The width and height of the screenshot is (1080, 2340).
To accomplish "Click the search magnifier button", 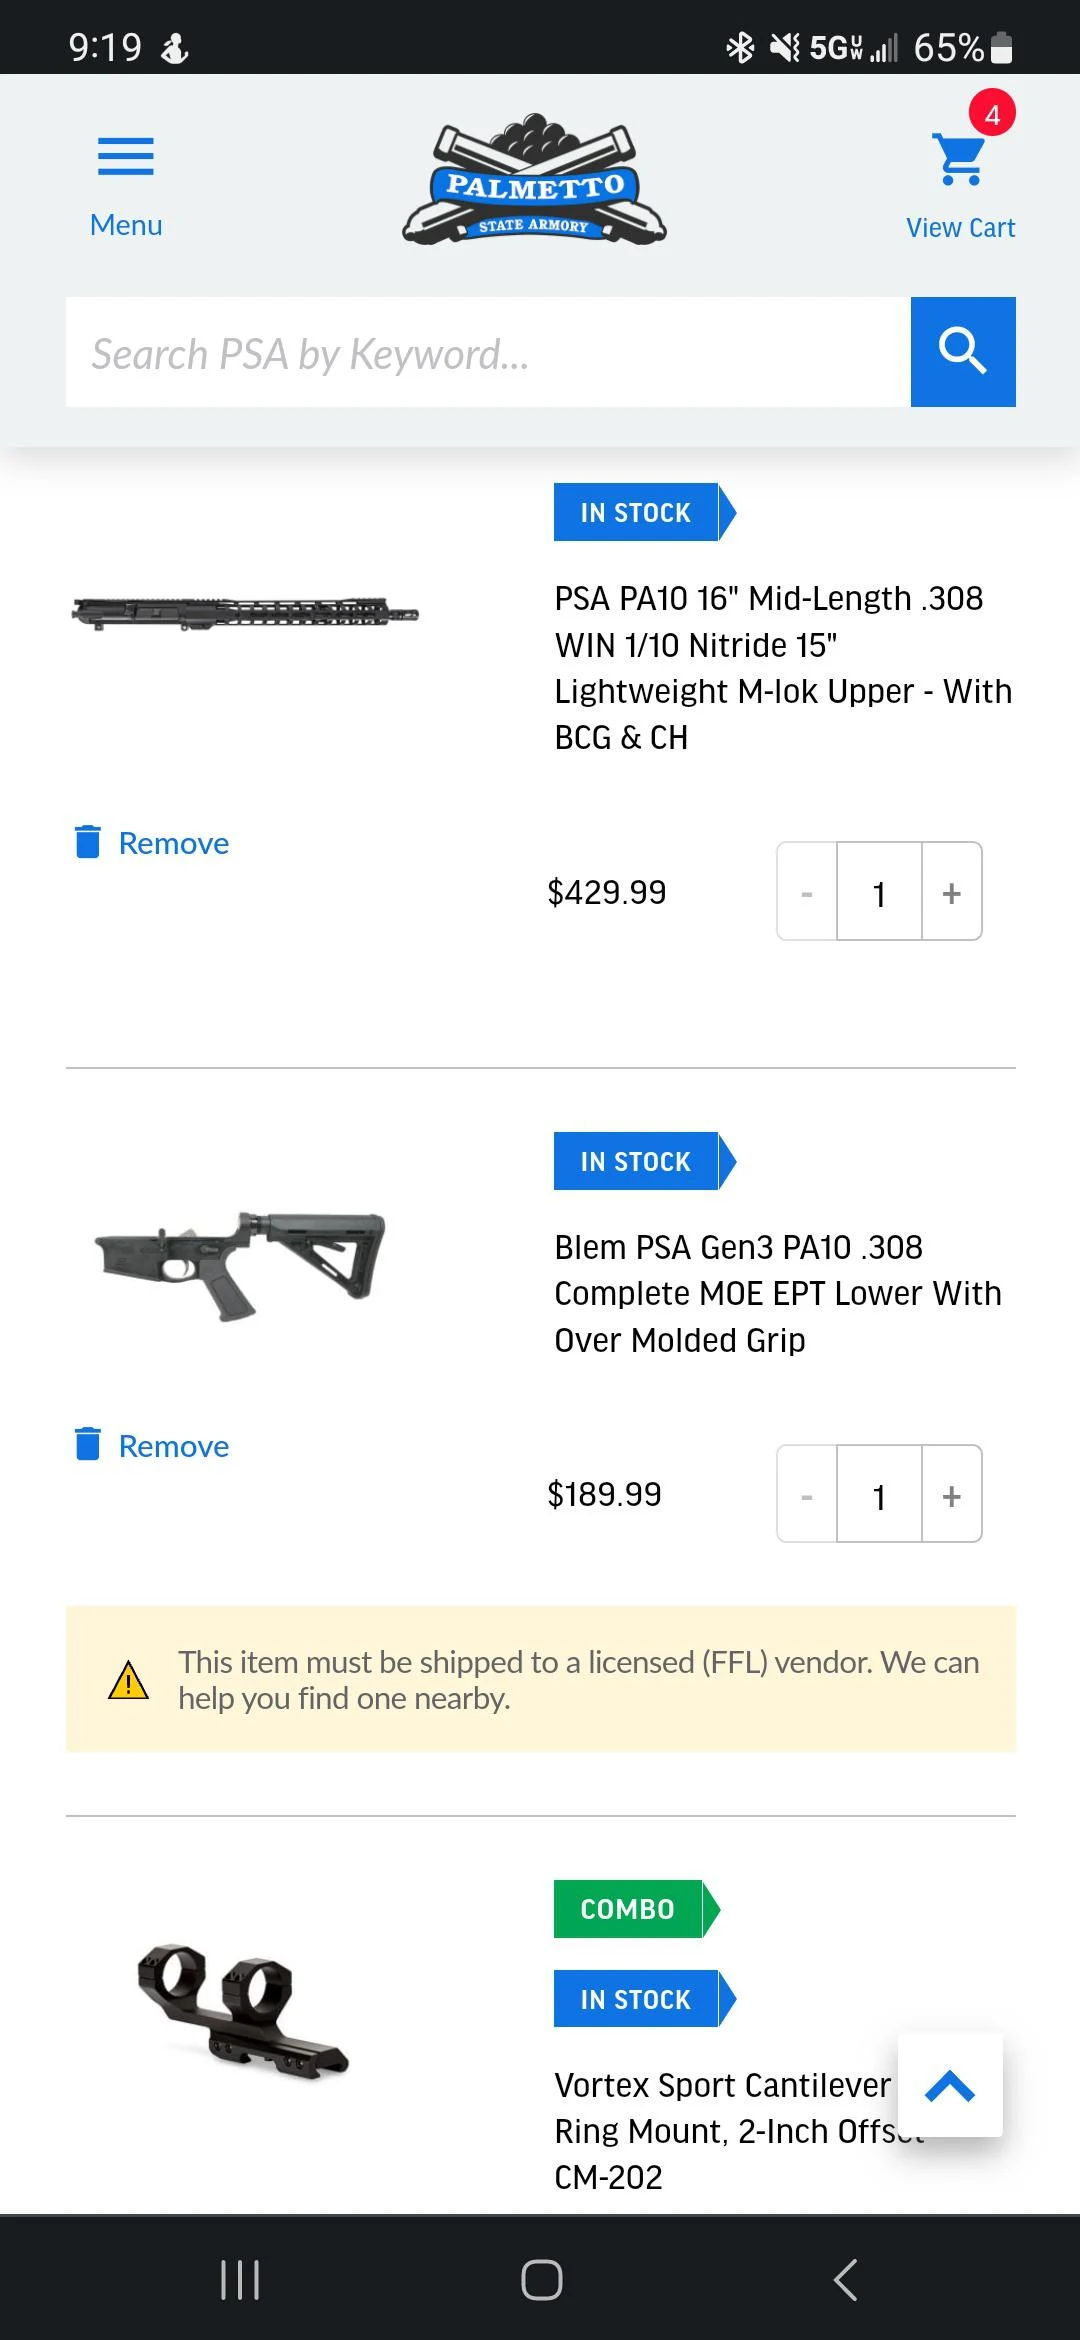I will tap(962, 352).
